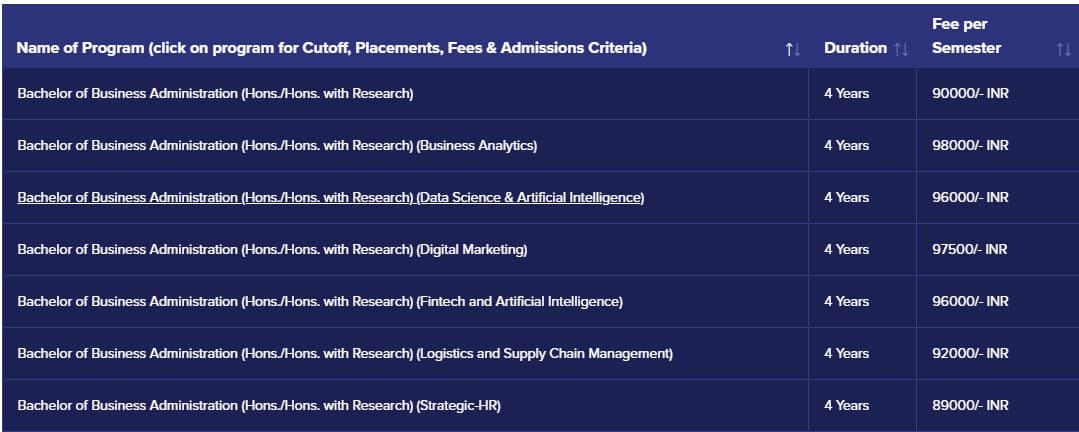The width and height of the screenshot is (1079, 432).
Task: Click the 97500/- INR fee value
Action: pos(969,250)
